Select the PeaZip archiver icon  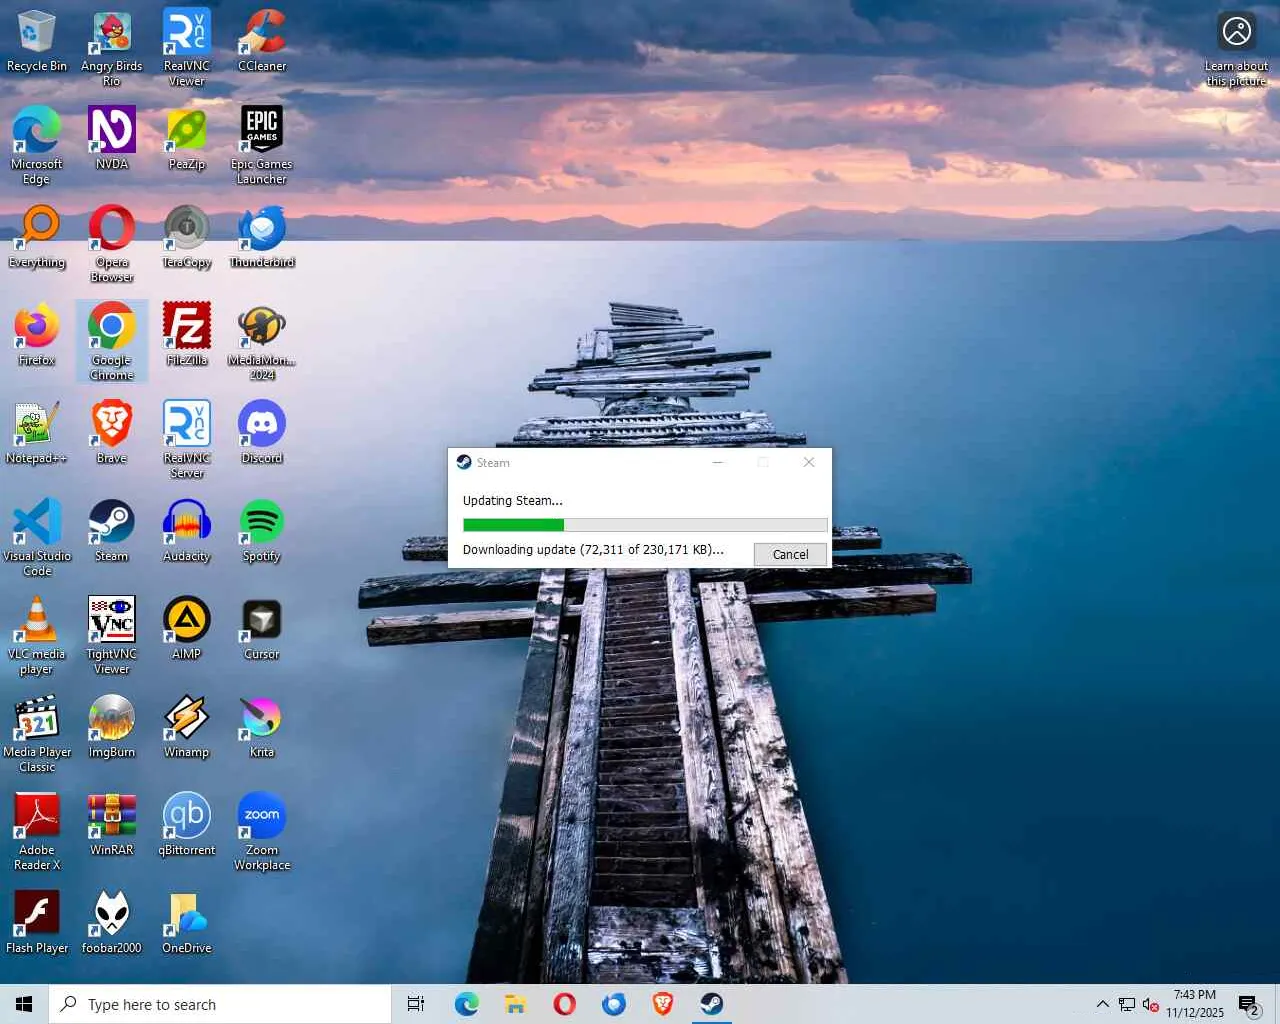pyautogui.click(x=187, y=139)
